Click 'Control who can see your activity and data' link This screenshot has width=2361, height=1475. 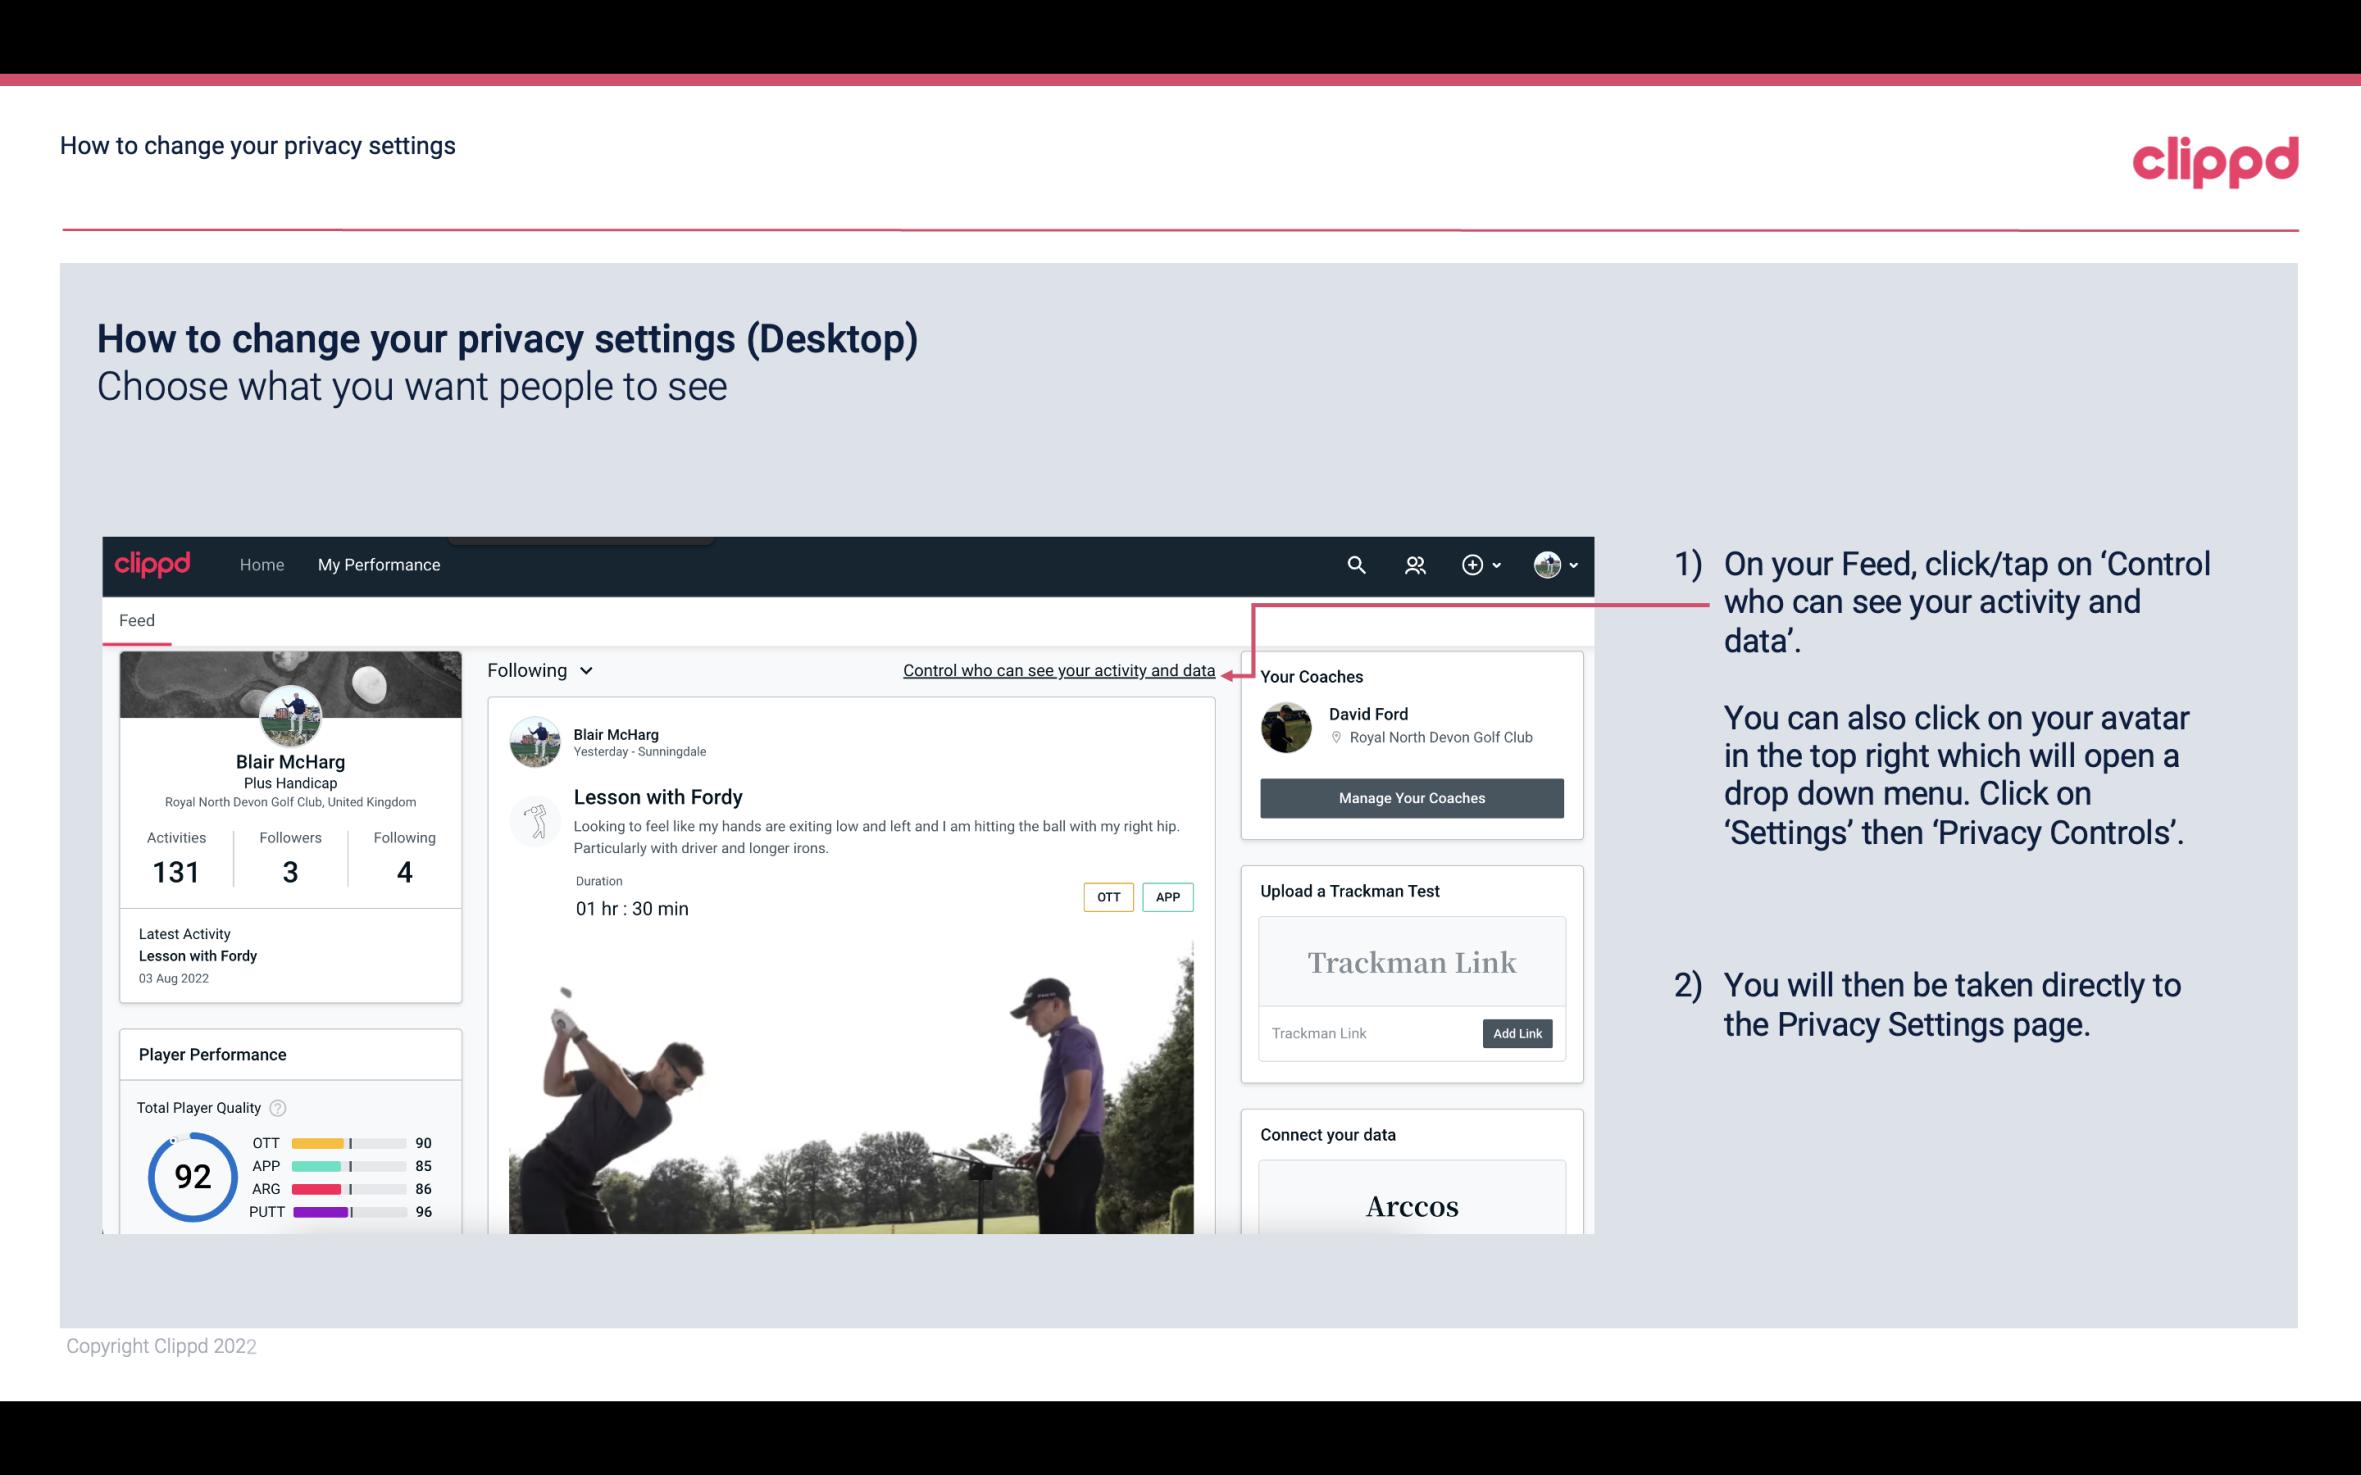click(x=1058, y=670)
